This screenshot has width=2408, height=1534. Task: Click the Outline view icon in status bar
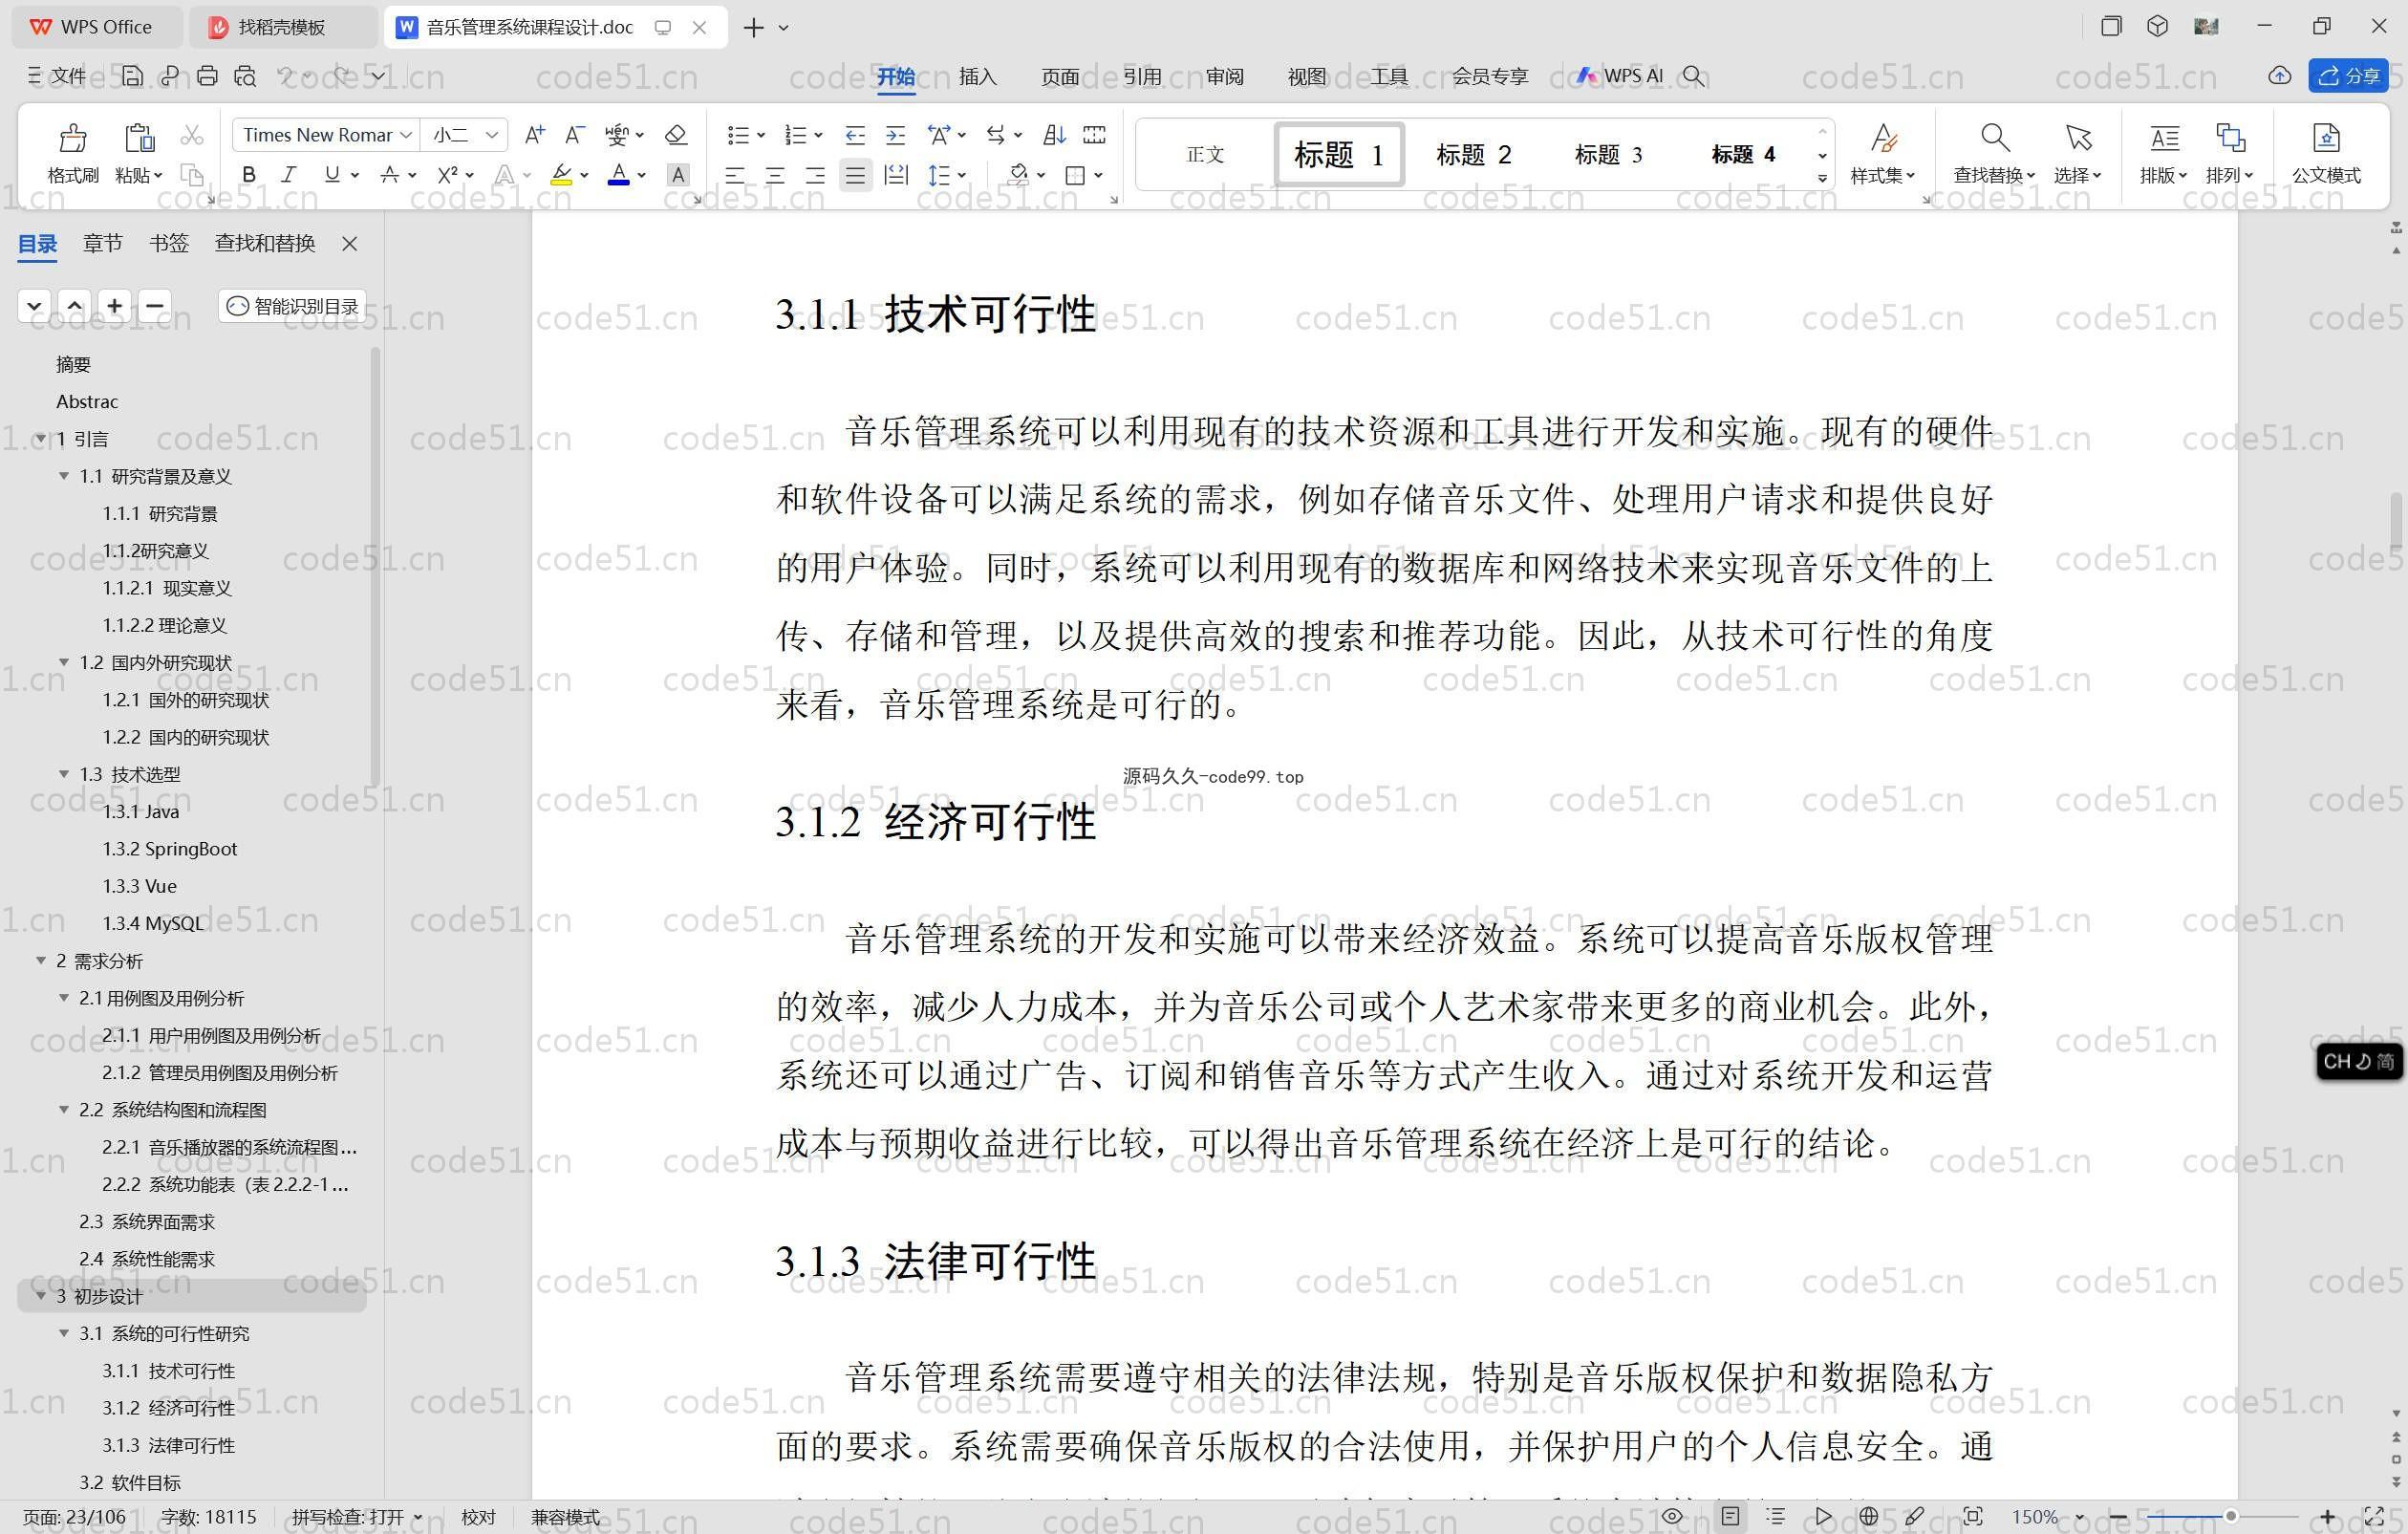tap(1776, 1517)
